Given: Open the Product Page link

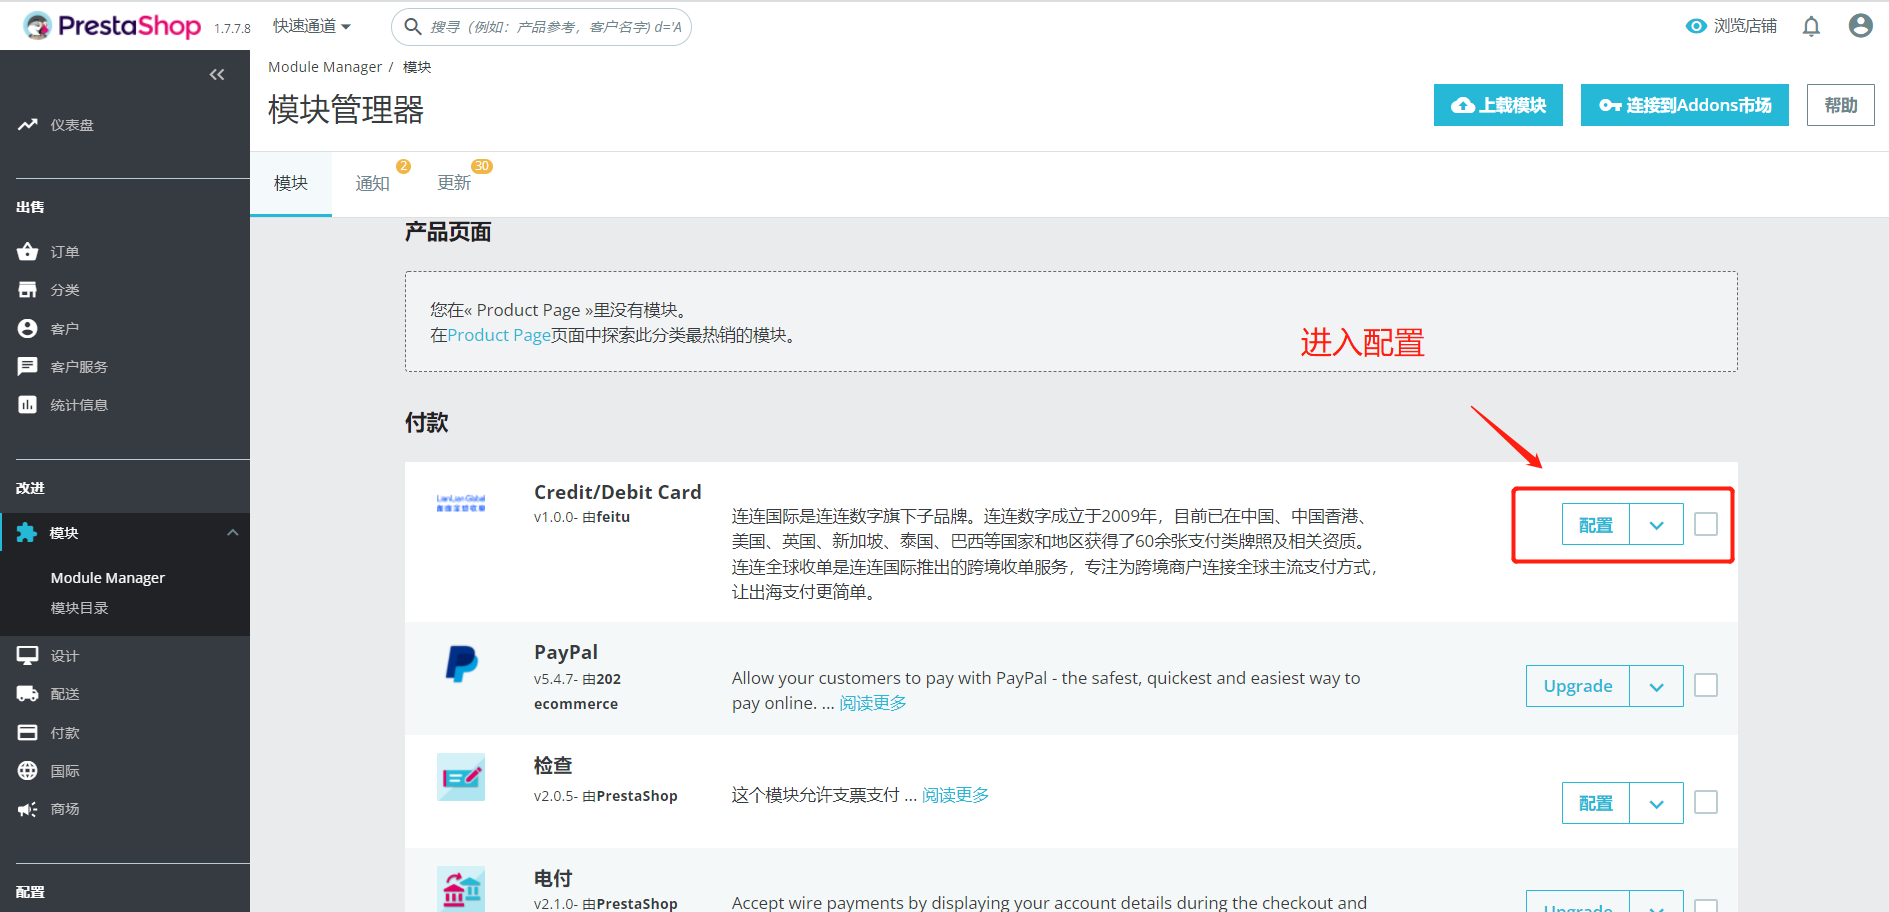Looking at the screenshot, I should tap(499, 335).
